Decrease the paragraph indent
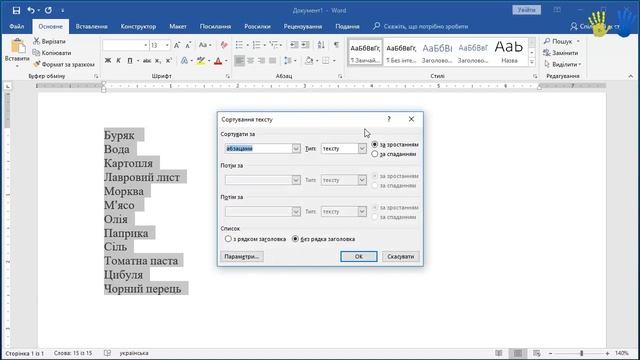The image size is (640, 360). 294,45
